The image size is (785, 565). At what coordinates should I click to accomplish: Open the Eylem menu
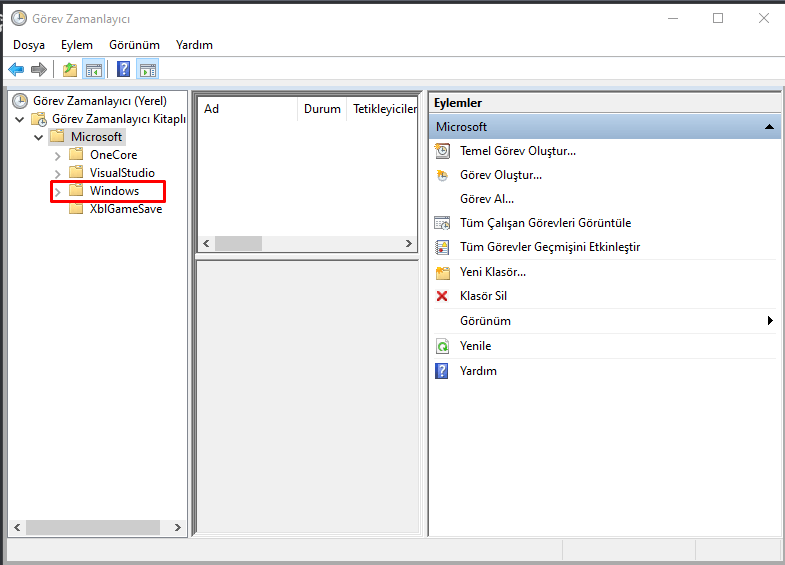77,45
